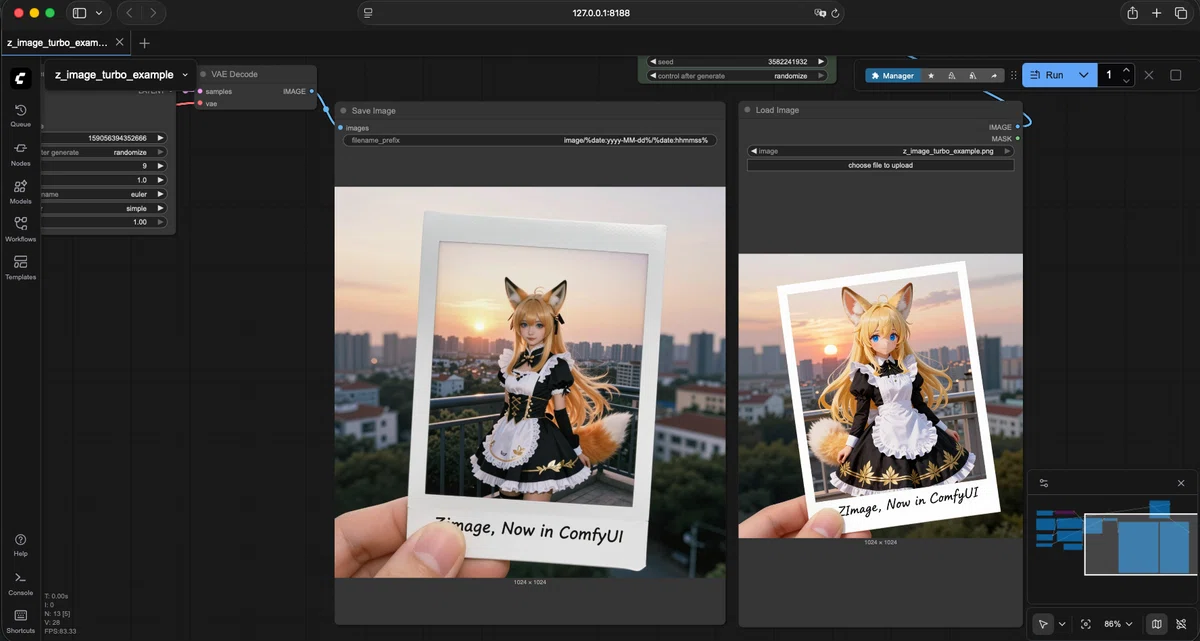Click the filename_prefix input field

[x=530, y=141]
